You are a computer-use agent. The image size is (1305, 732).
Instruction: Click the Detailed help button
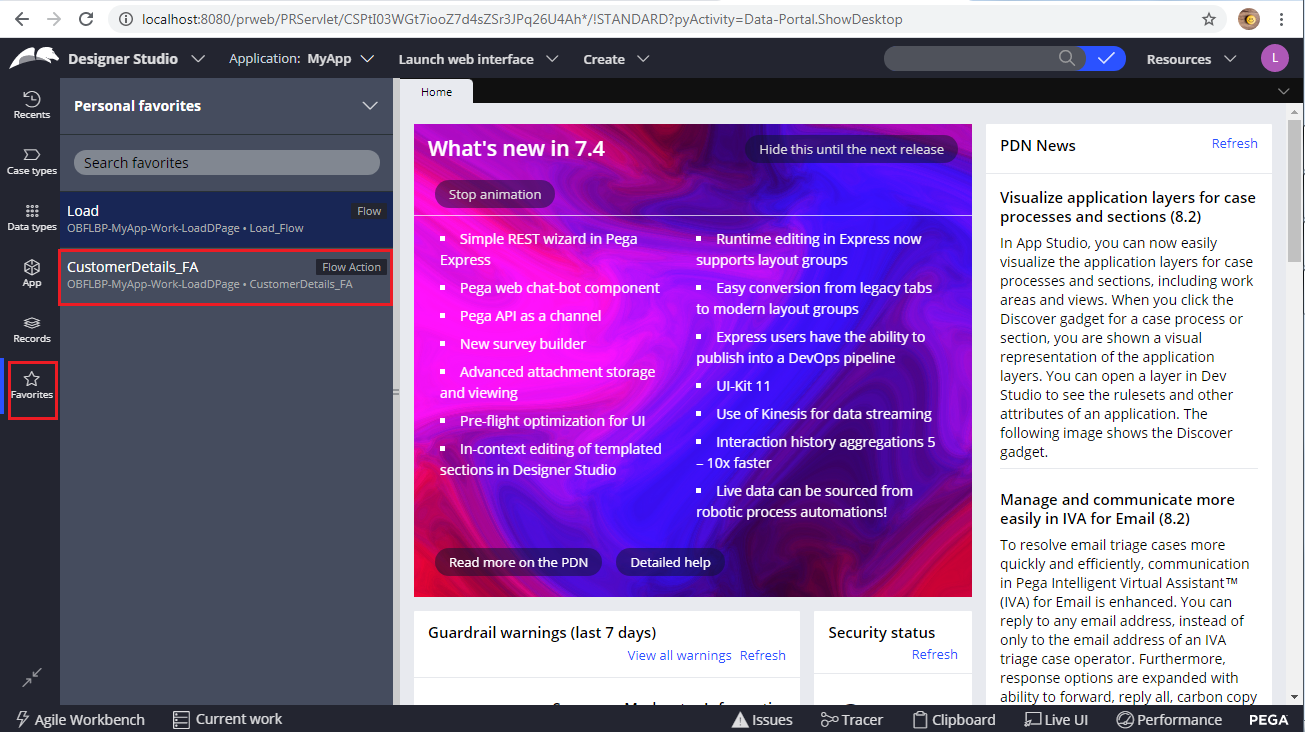[670, 562]
